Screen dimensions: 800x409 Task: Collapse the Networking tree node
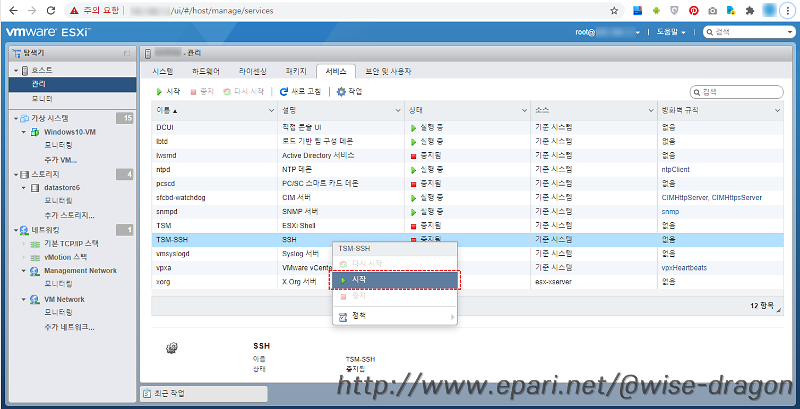click(x=16, y=231)
